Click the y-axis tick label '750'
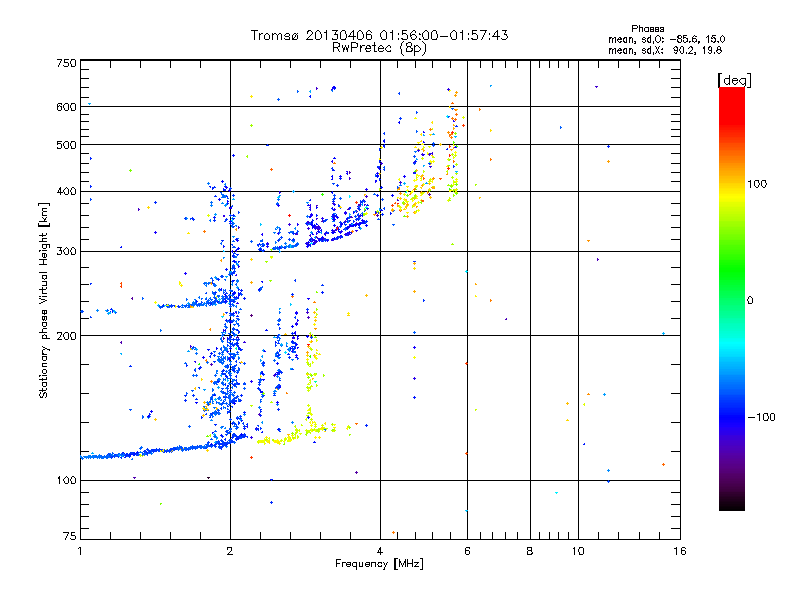 click(66, 63)
